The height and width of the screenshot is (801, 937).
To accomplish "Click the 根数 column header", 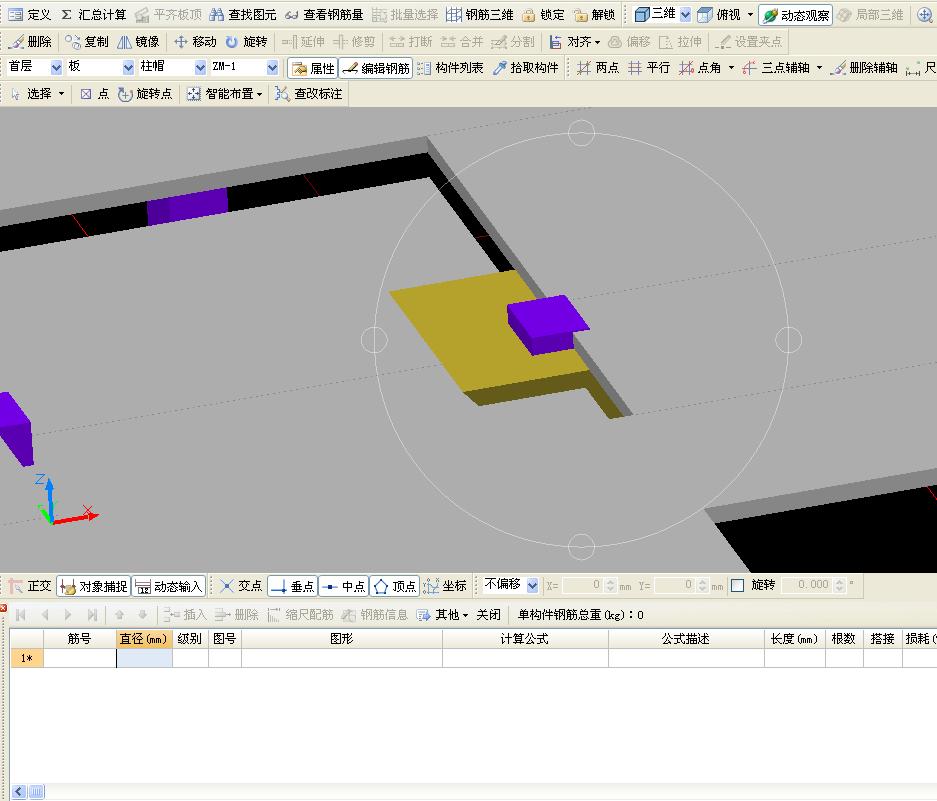I will (x=844, y=639).
